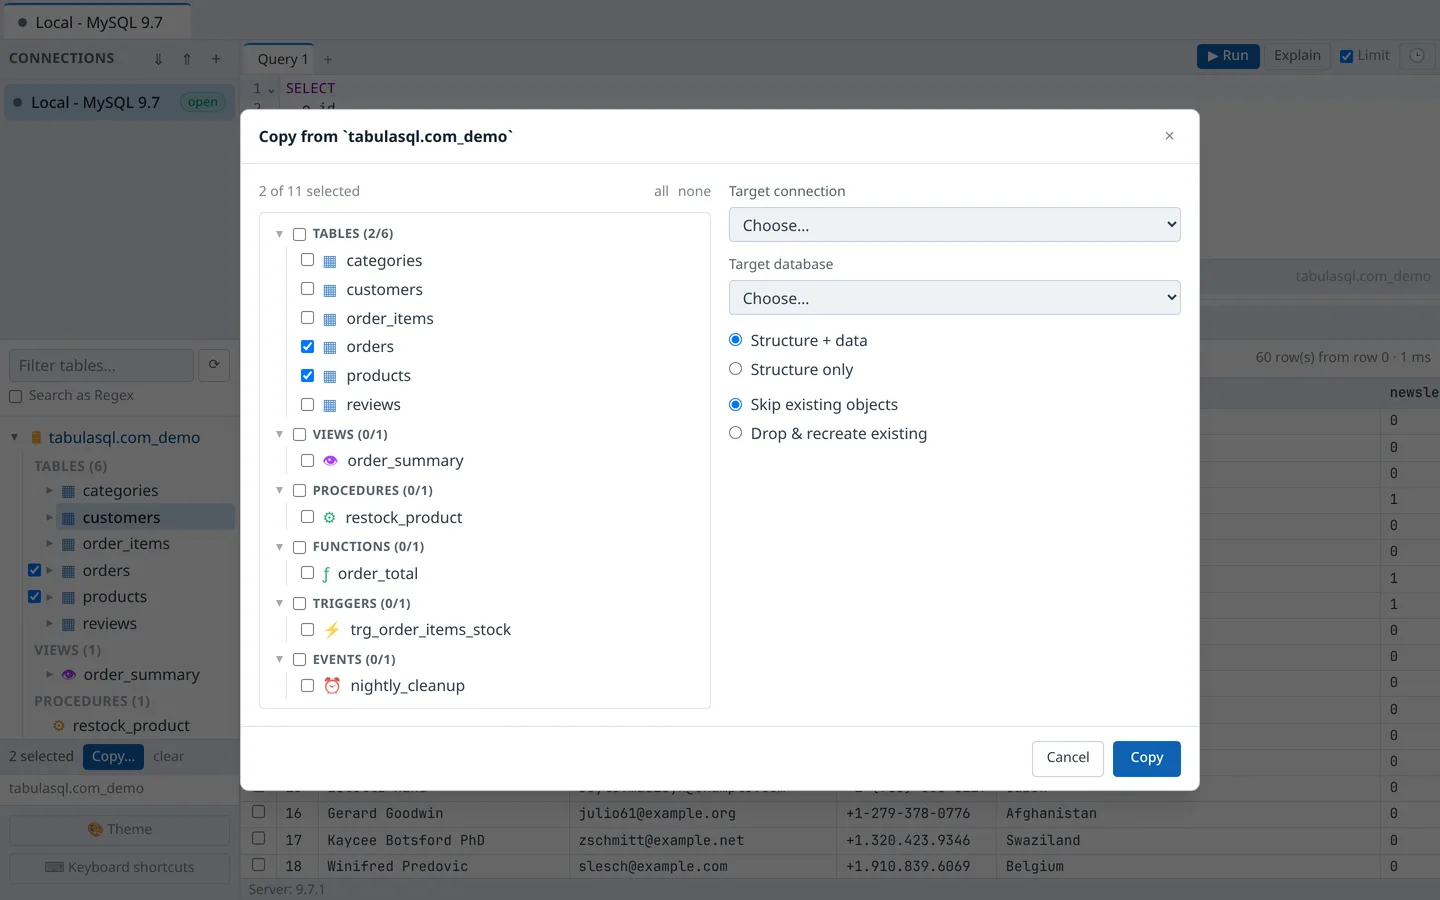Collapse the EVENTS group in dialog
This screenshot has height=900, width=1440.
[280, 660]
